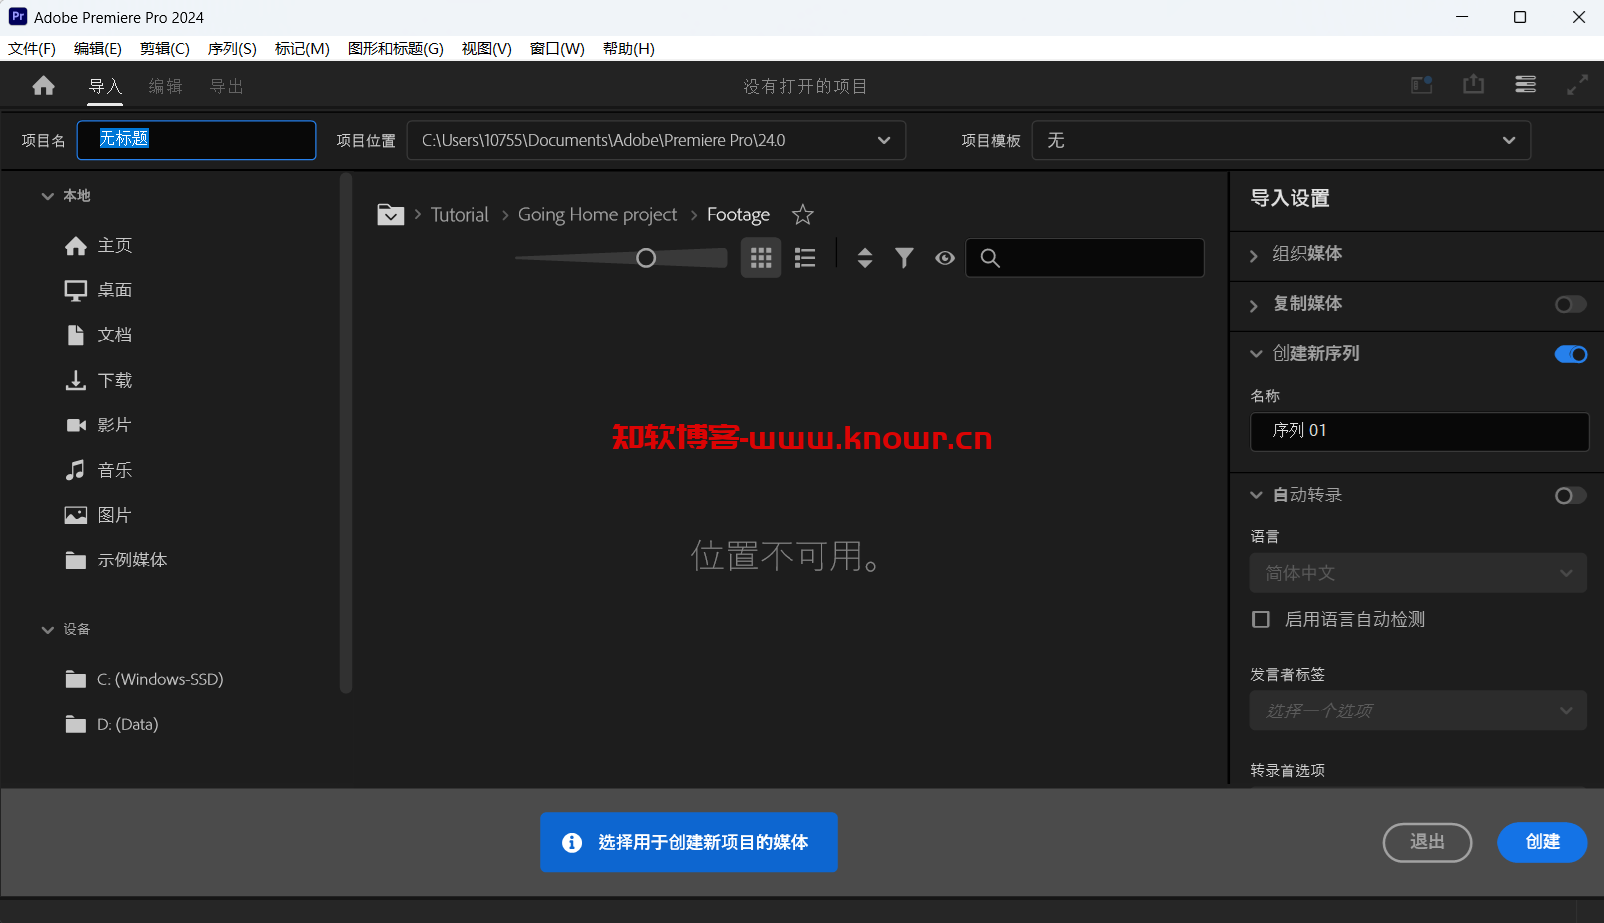Click the Premiere Pro app logo

18,17
